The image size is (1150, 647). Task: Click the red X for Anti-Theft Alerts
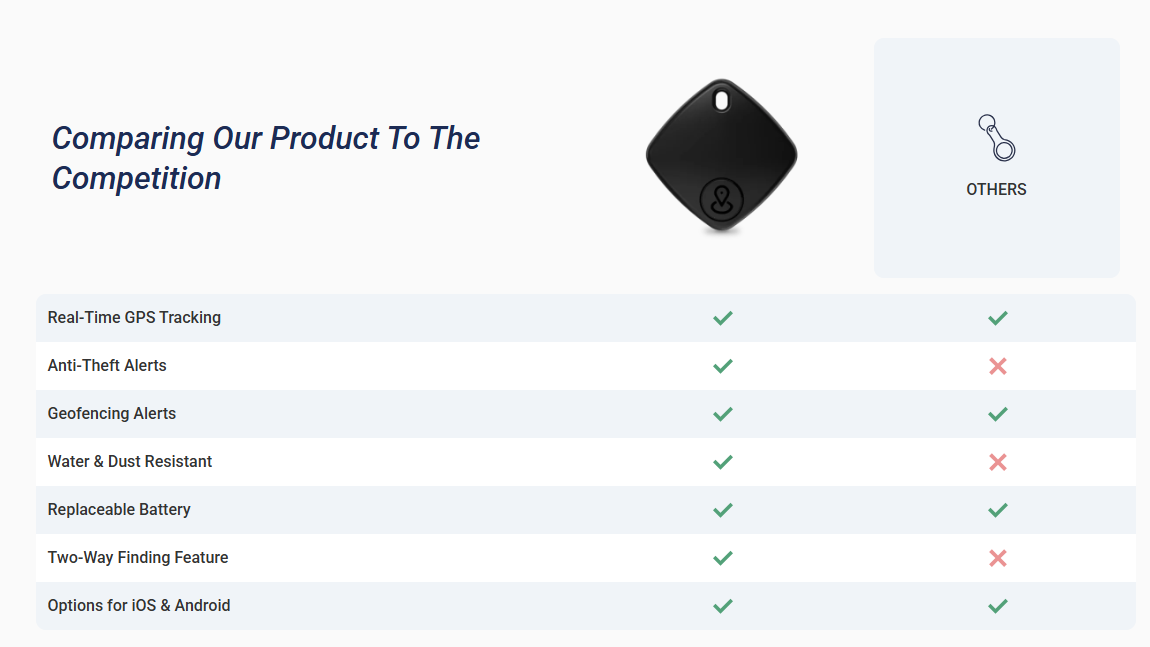(997, 366)
